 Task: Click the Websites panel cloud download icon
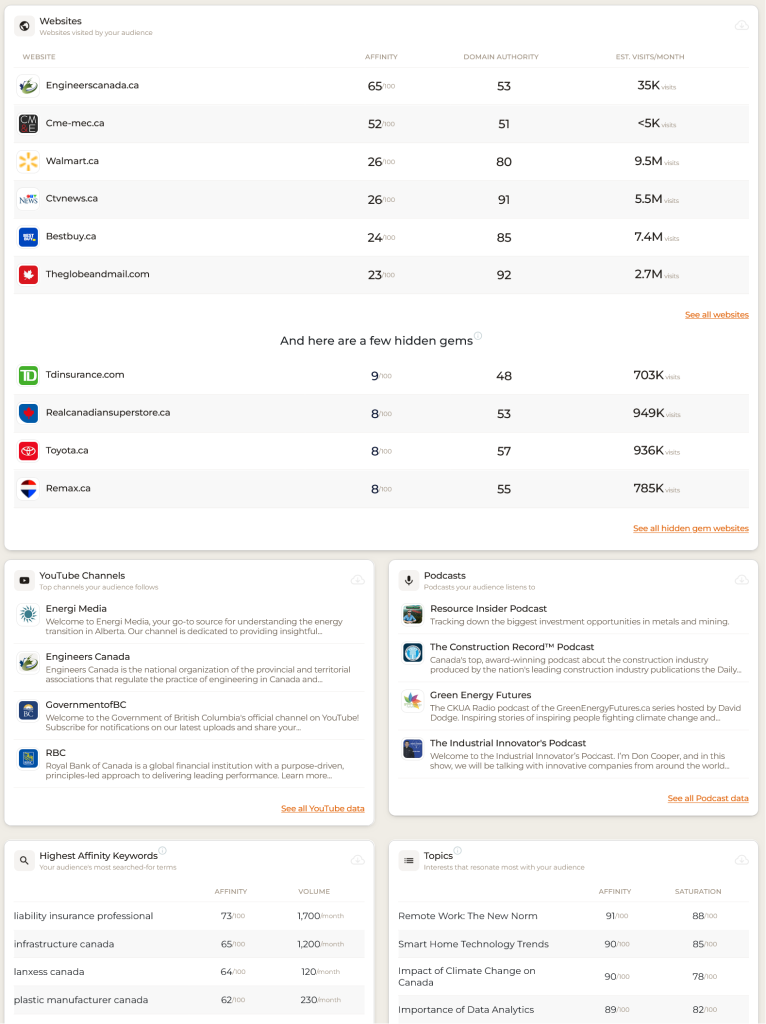click(x=741, y=25)
